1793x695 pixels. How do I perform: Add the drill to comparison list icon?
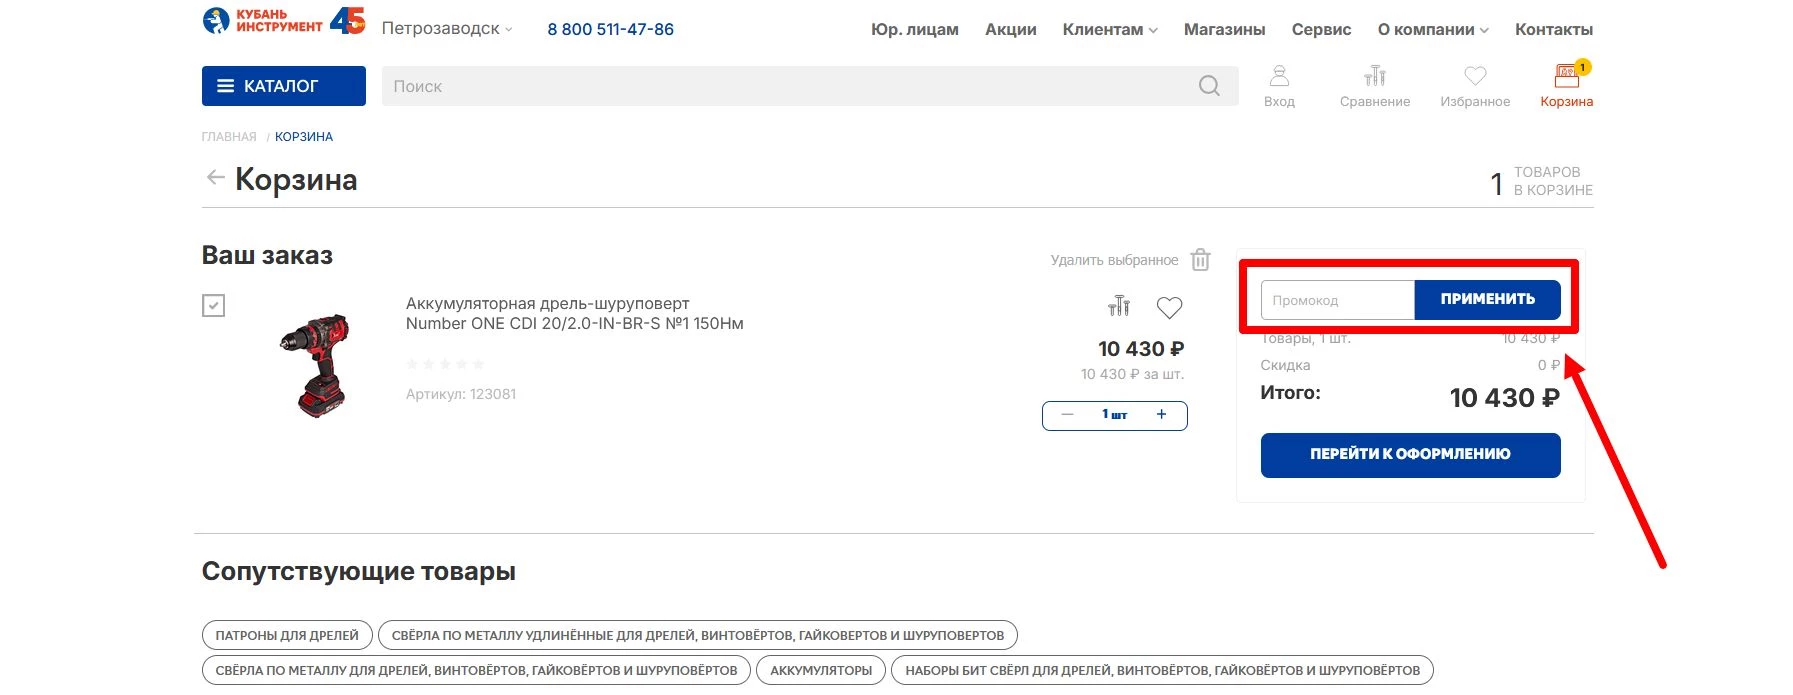point(1119,306)
